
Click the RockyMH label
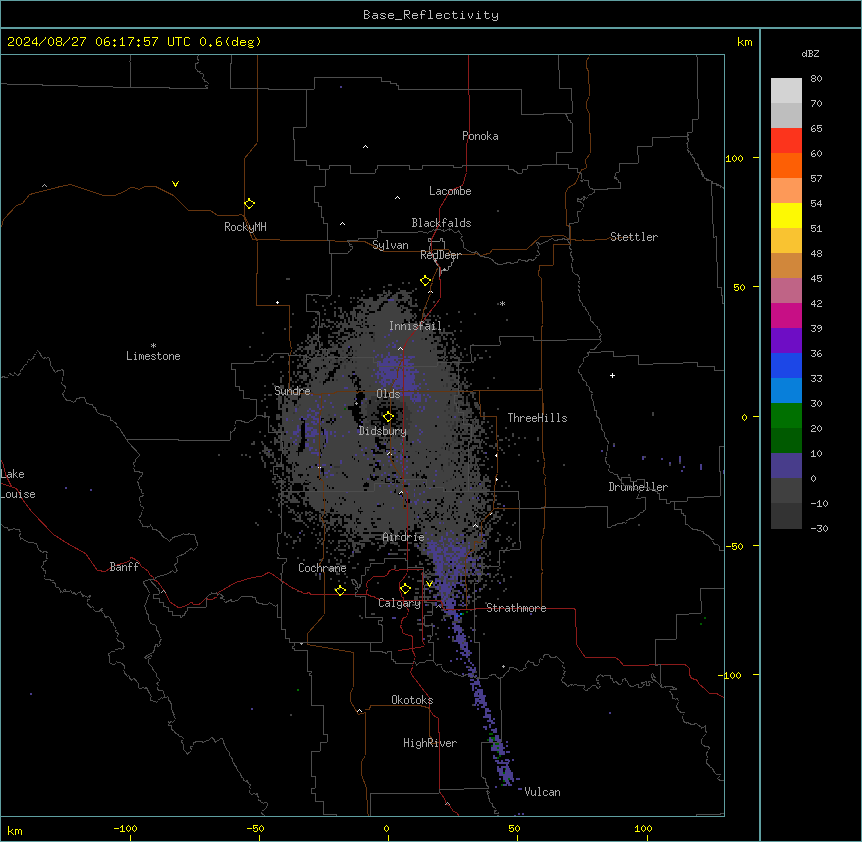[x=245, y=227]
